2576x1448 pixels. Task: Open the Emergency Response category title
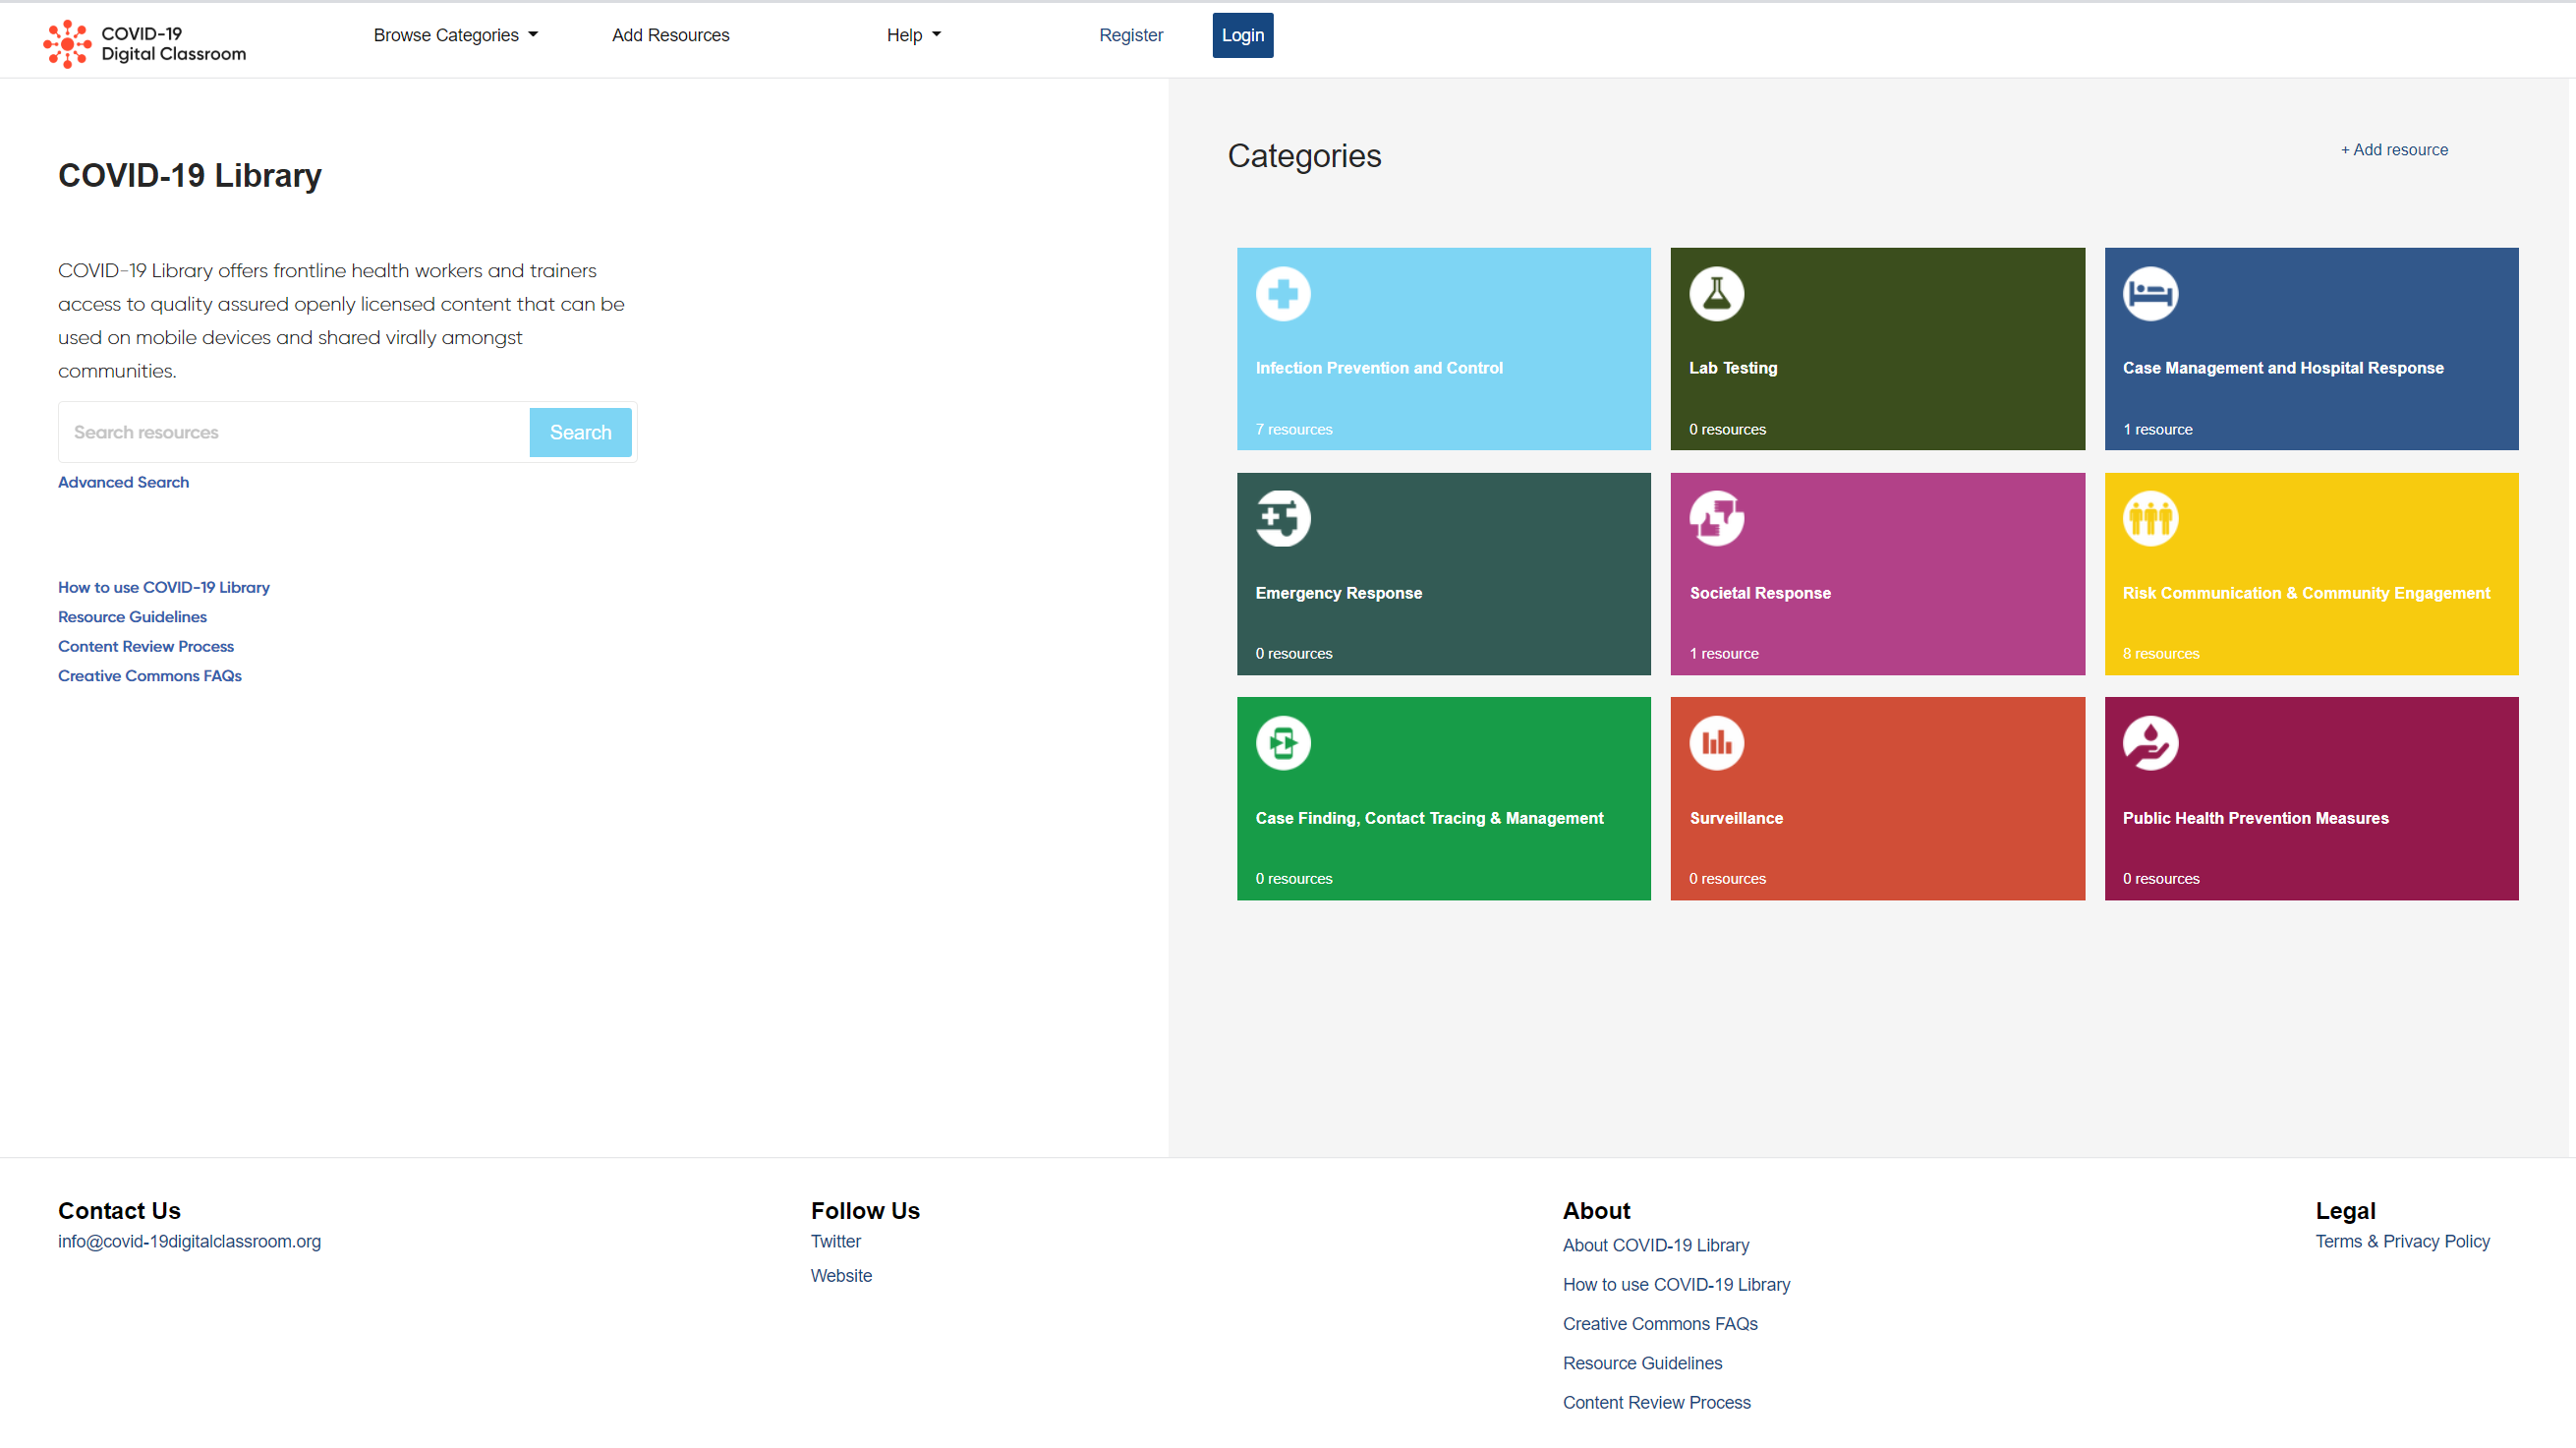point(1338,593)
